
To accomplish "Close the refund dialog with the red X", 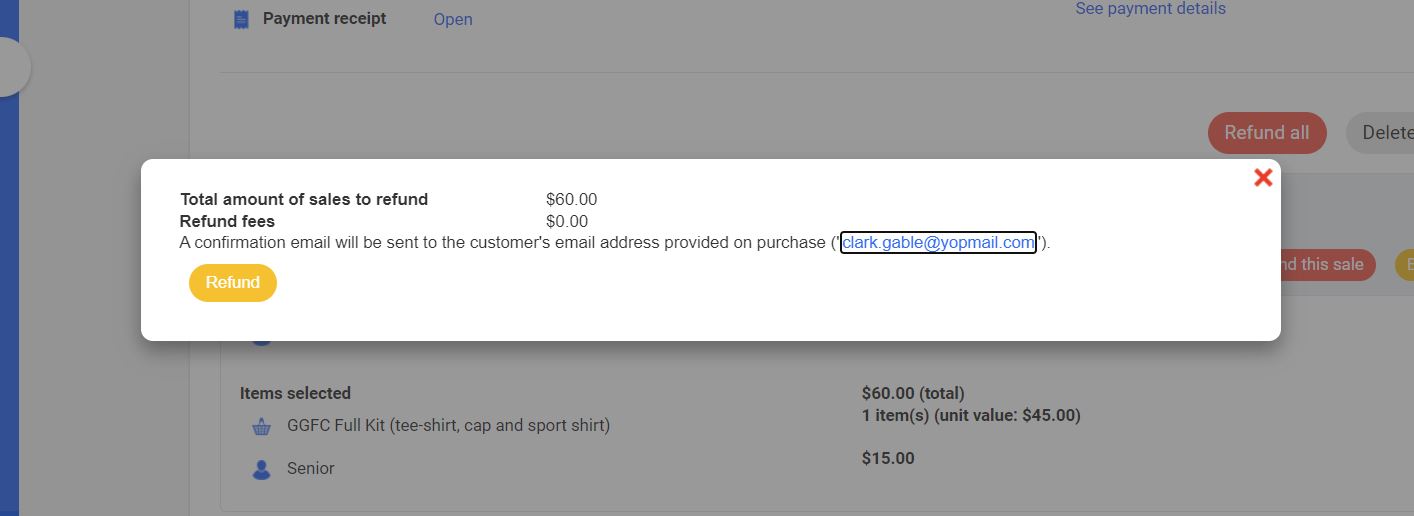I will (x=1263, y=178).
